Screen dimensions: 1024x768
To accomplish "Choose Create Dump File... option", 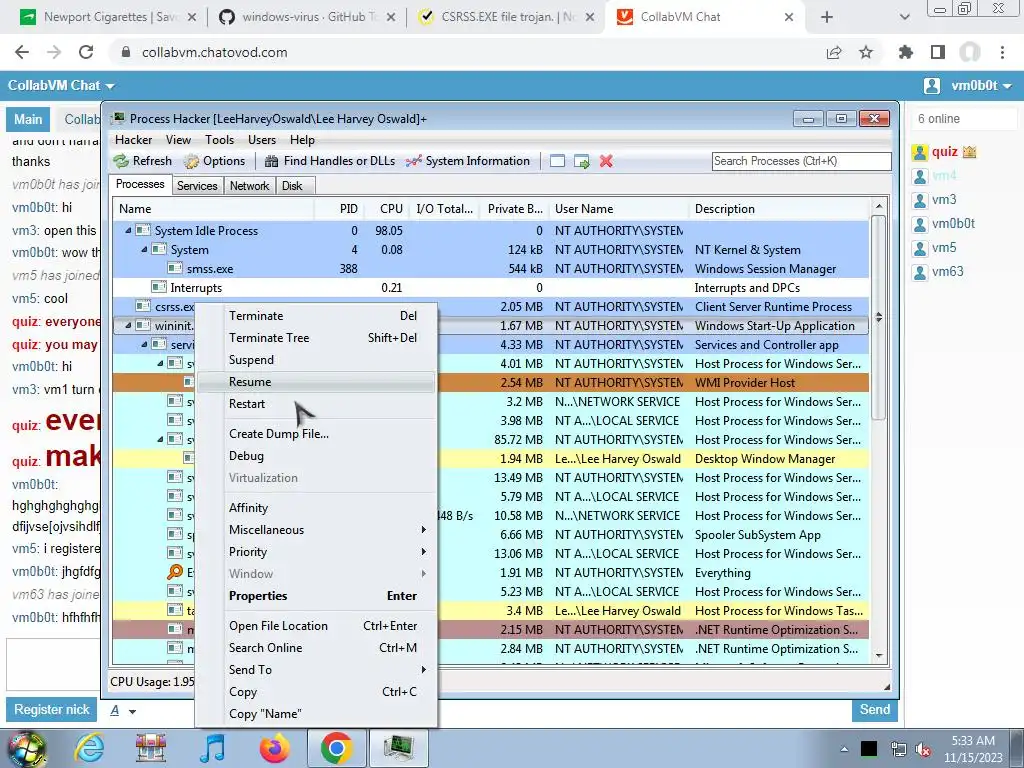I will point(316,434).
